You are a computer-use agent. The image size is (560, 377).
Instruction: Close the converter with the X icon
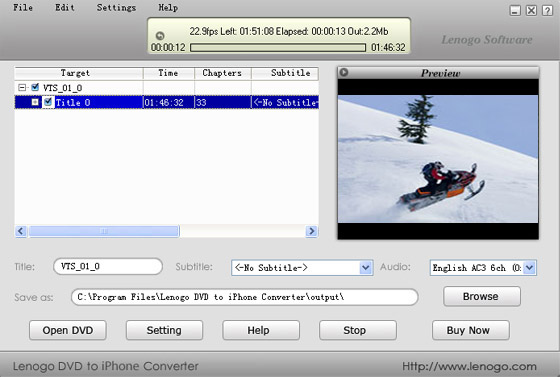tap(531, 10)
